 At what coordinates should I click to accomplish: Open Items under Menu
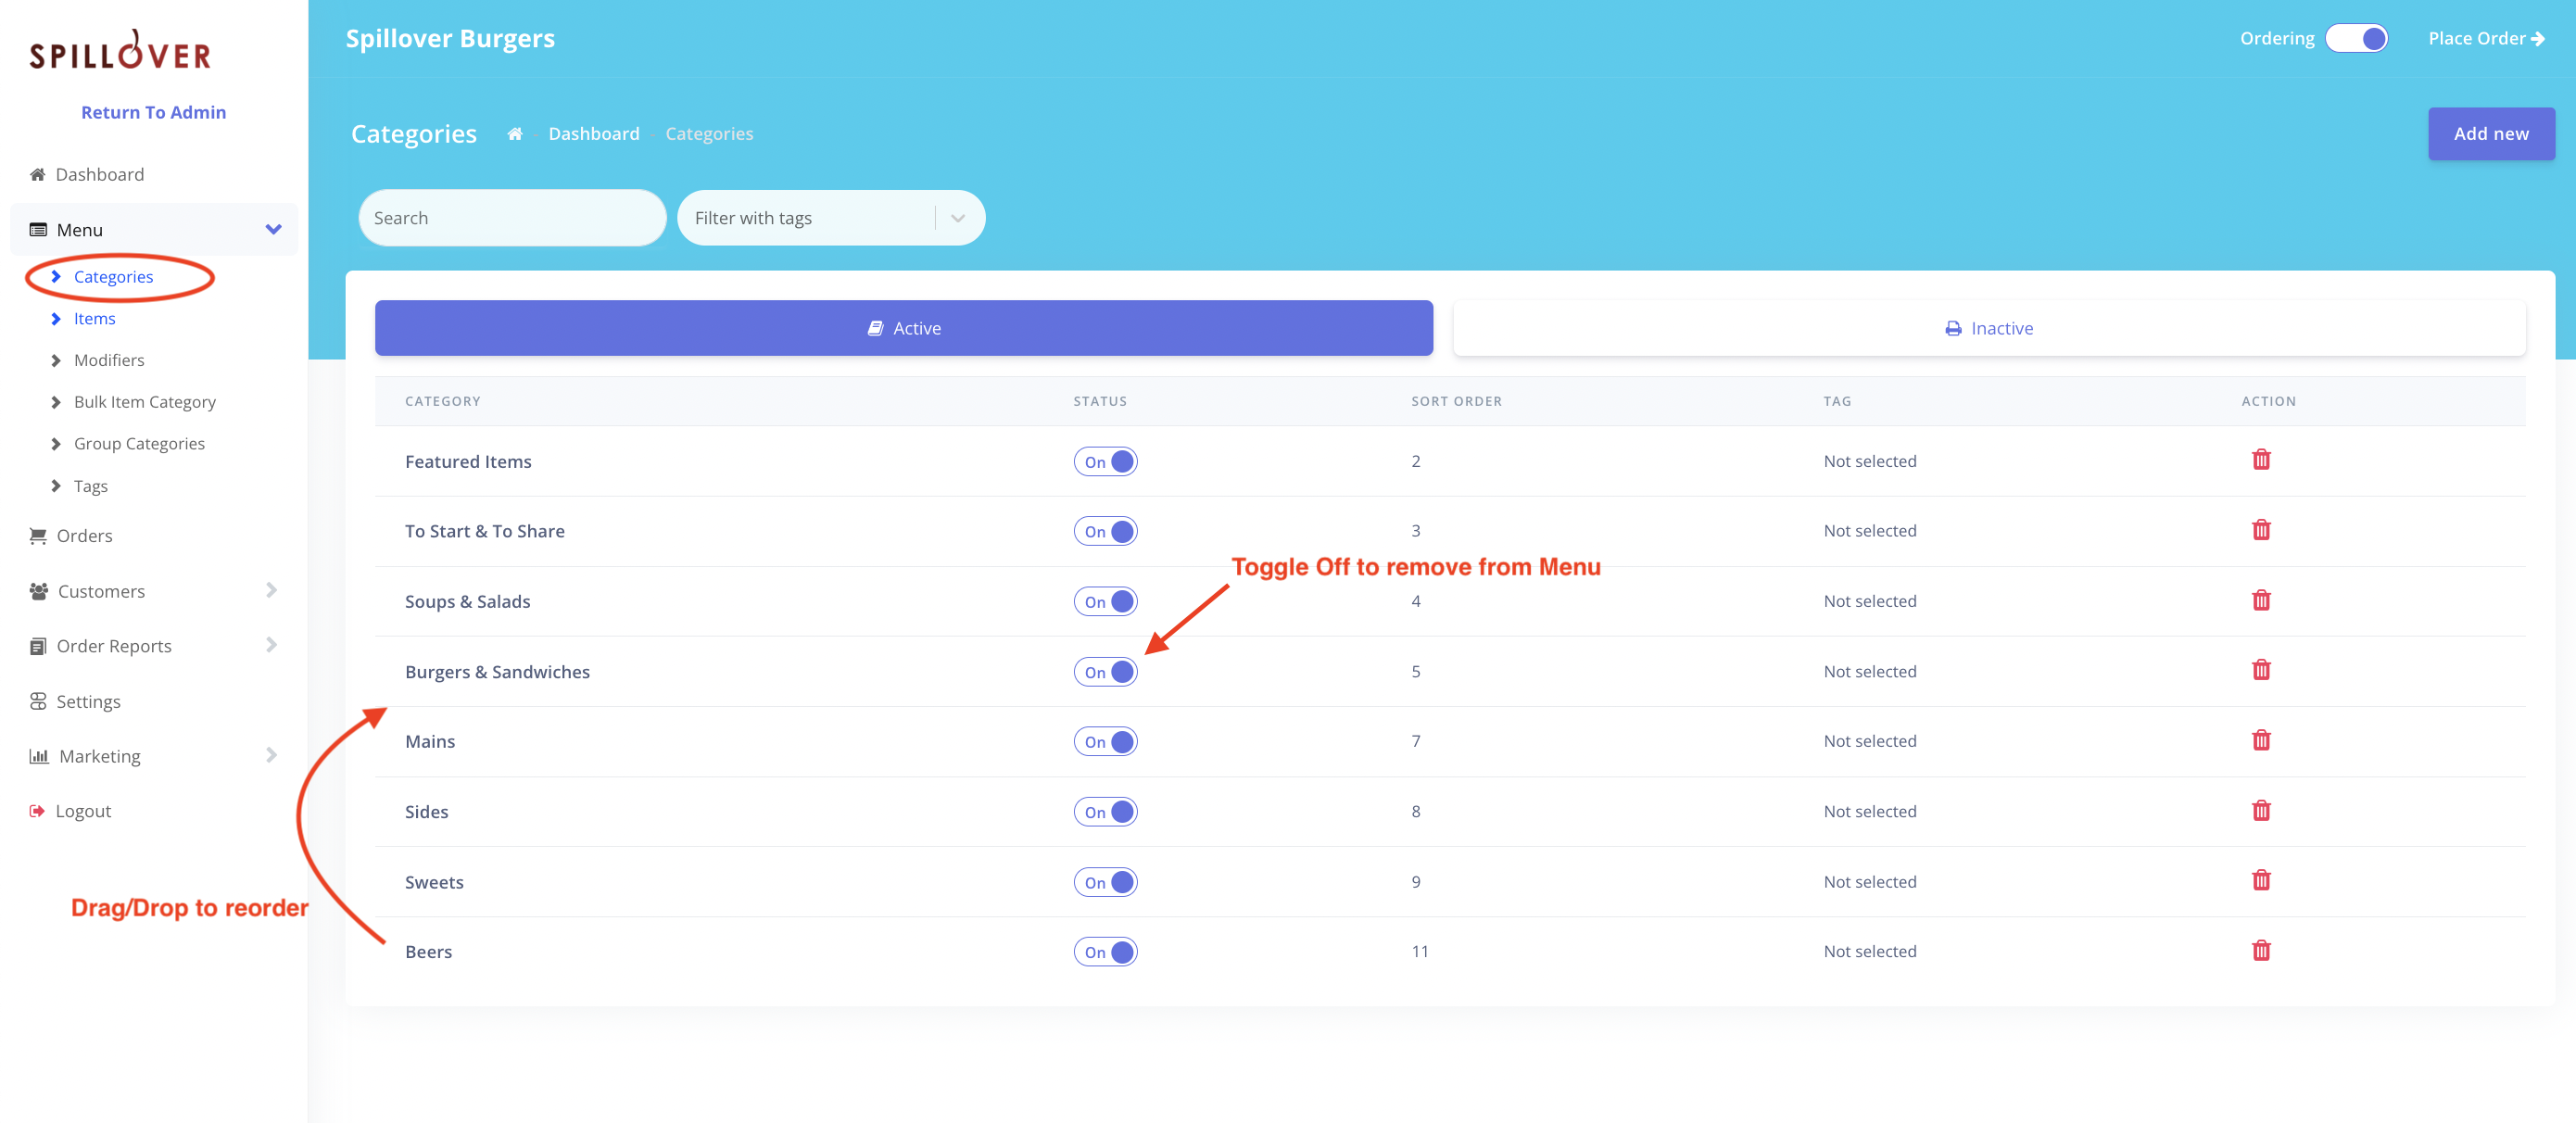coord(94,318)
